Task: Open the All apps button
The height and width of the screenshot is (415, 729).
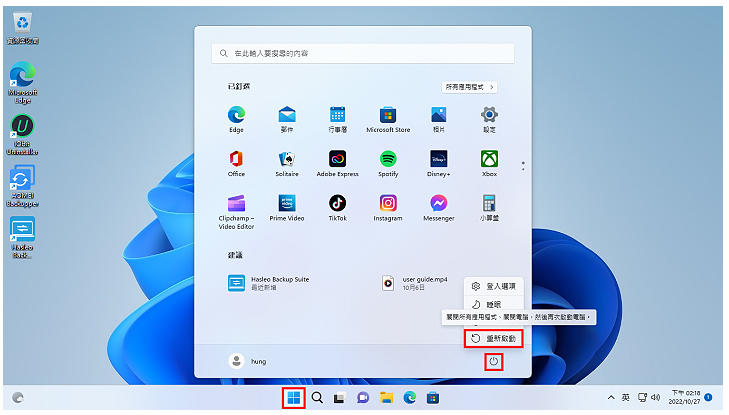Action: point(469,87)
